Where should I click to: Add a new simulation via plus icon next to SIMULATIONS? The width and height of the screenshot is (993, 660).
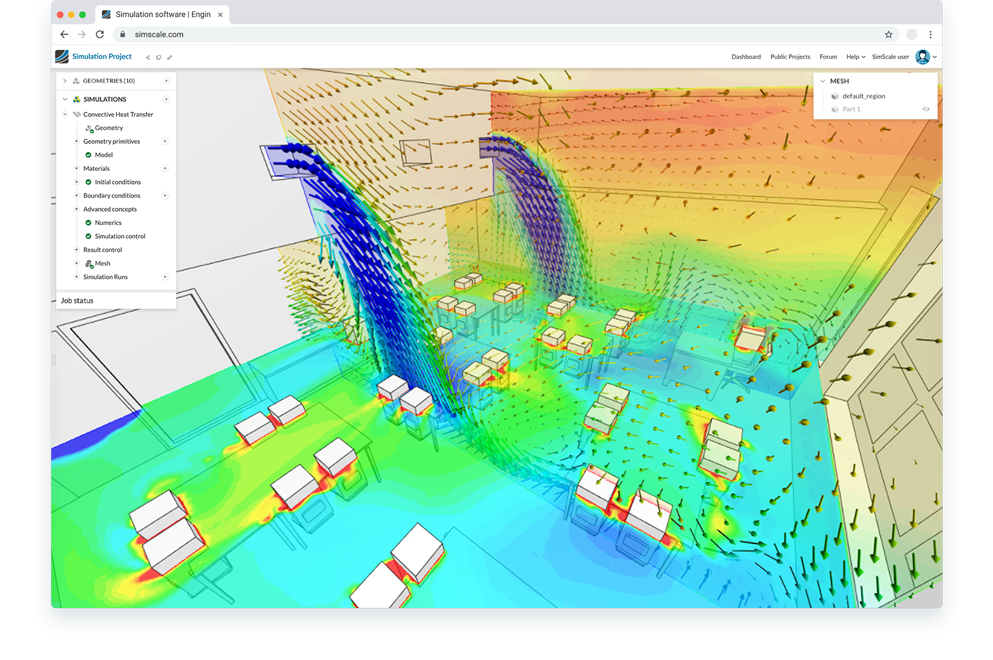pos(166,99)
